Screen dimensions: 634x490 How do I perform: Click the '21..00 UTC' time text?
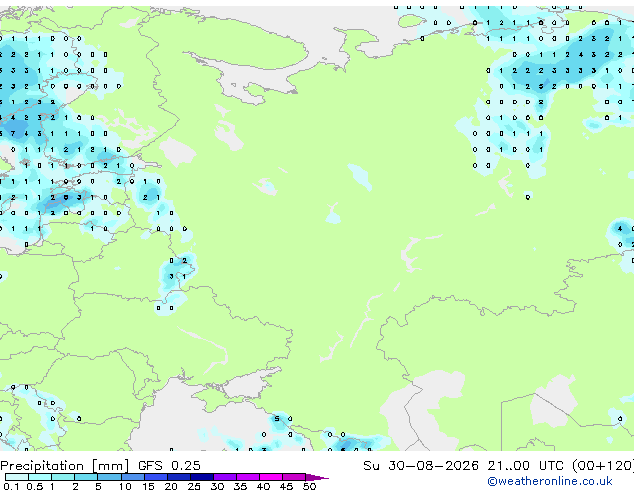(x=525, y=466)
